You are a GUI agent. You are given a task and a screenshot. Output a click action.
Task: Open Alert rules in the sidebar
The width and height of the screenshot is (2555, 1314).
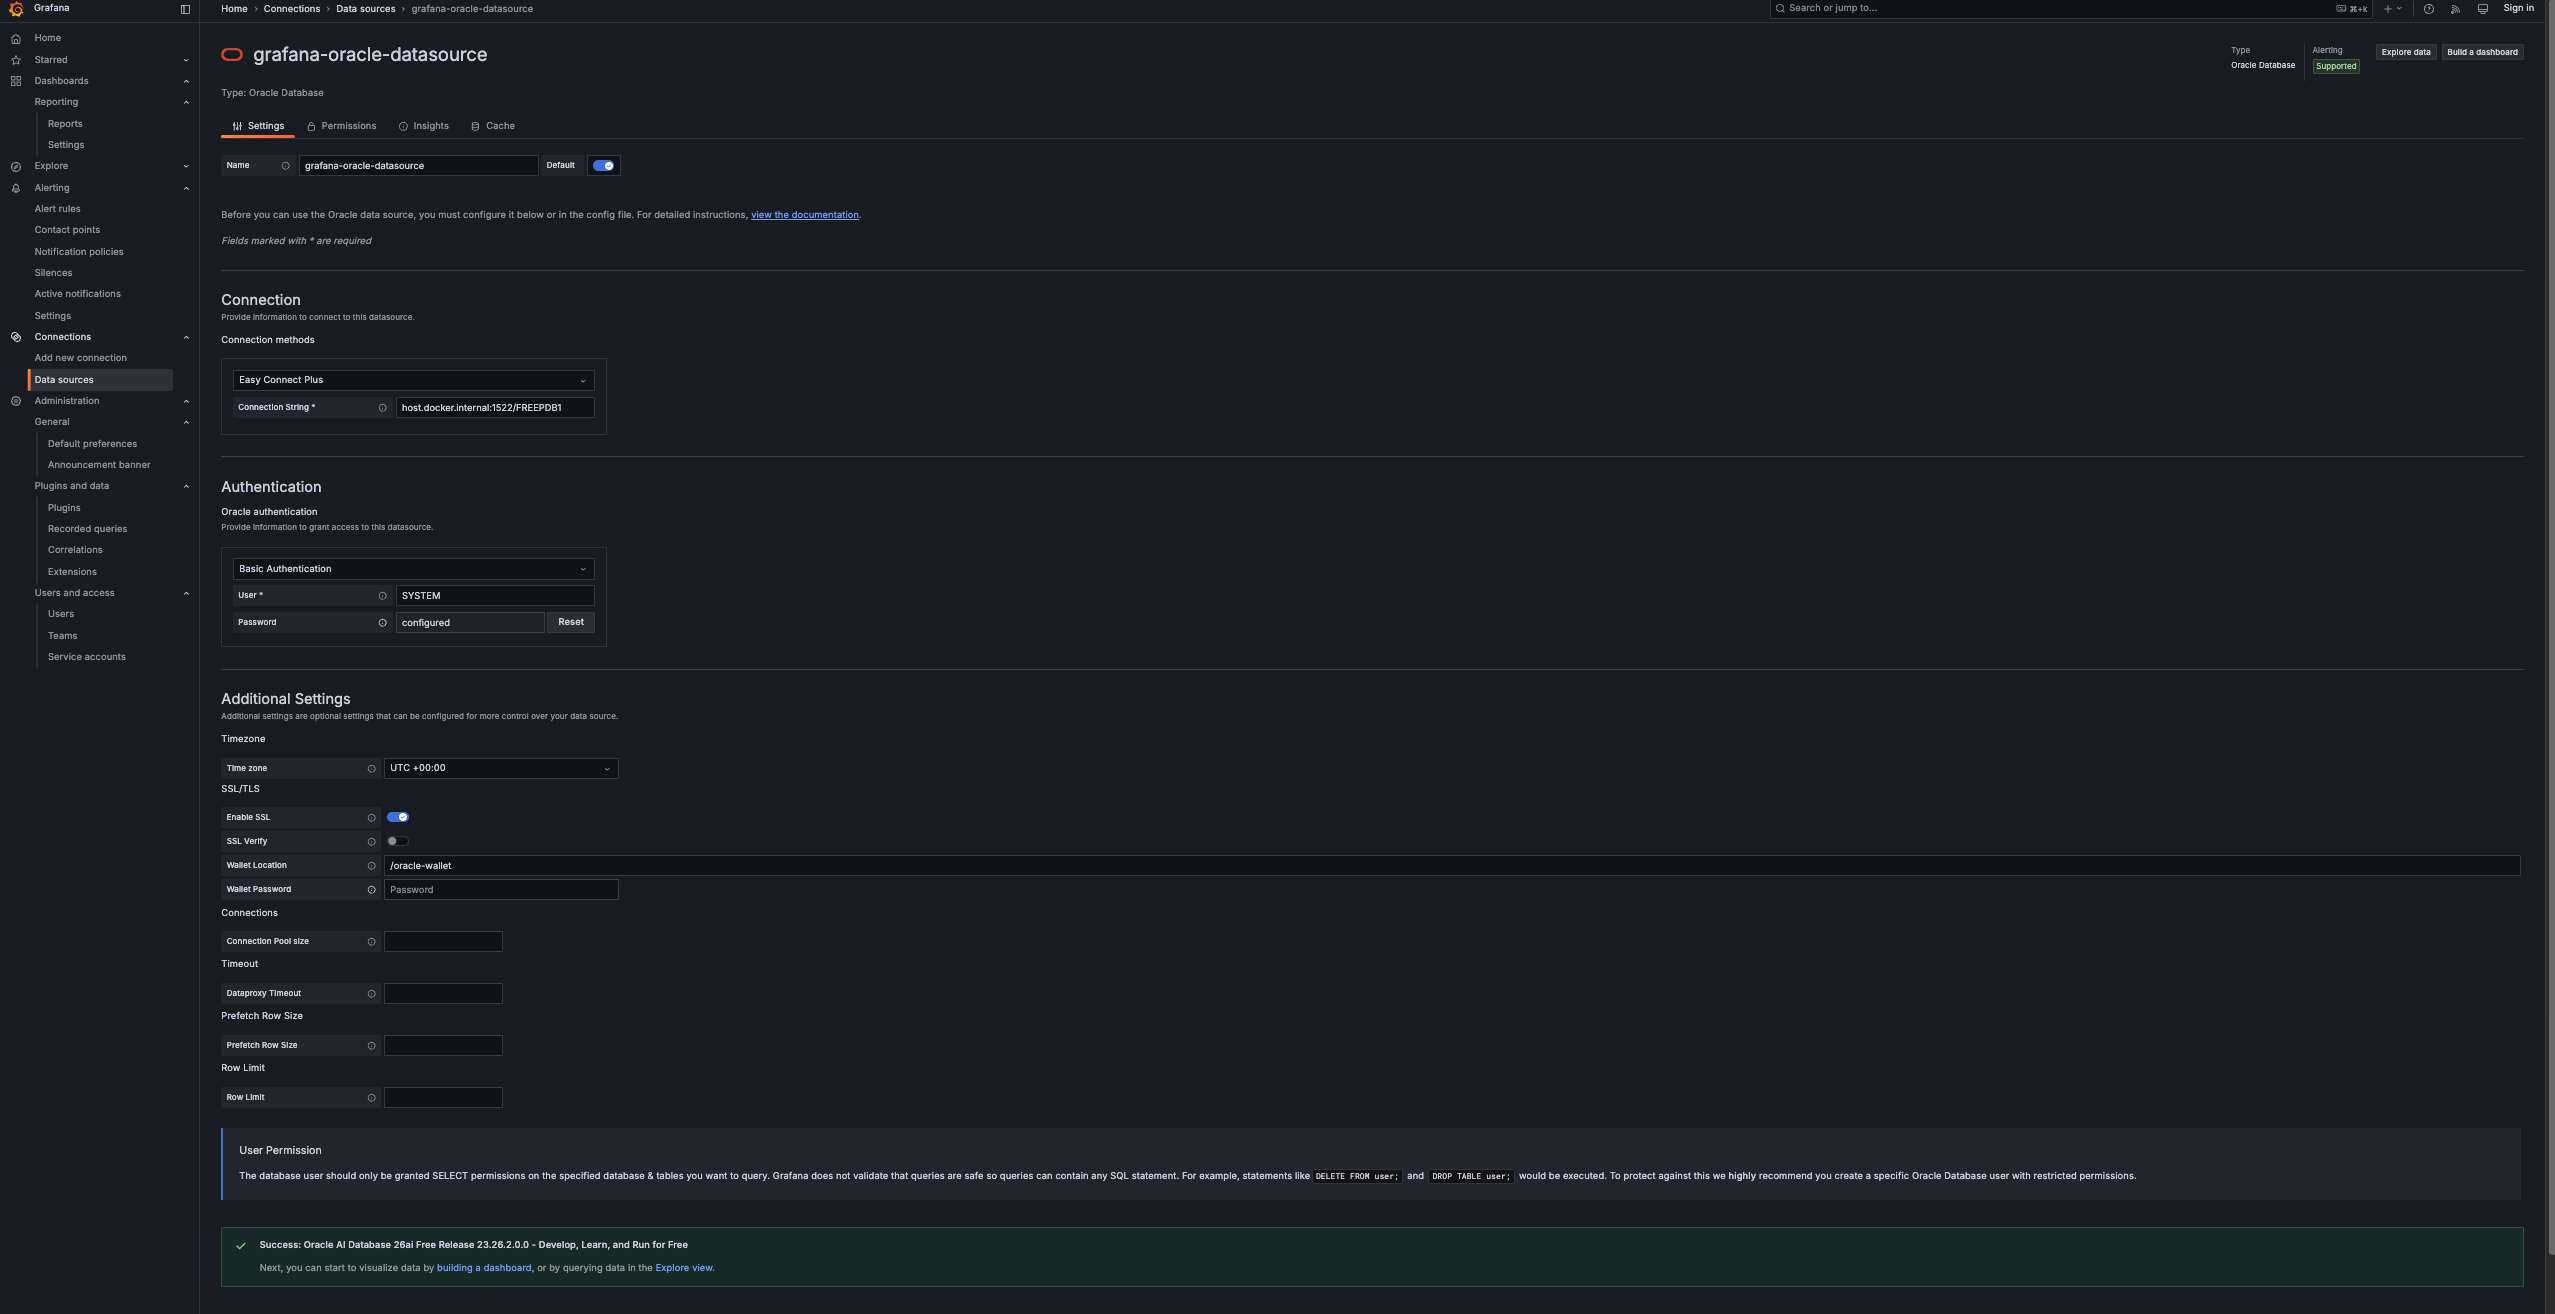(57, 209)
